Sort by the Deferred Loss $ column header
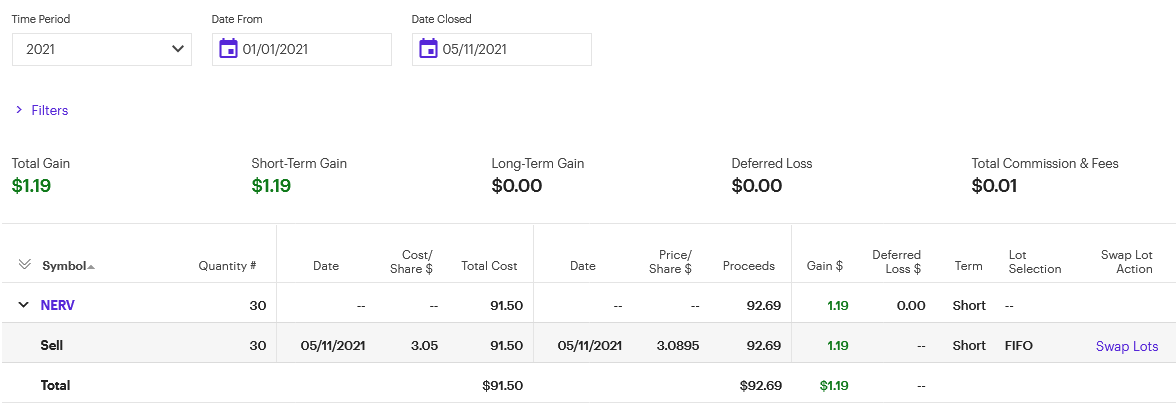The width and height of the screenshot is (1176, 412). point(896,262)
